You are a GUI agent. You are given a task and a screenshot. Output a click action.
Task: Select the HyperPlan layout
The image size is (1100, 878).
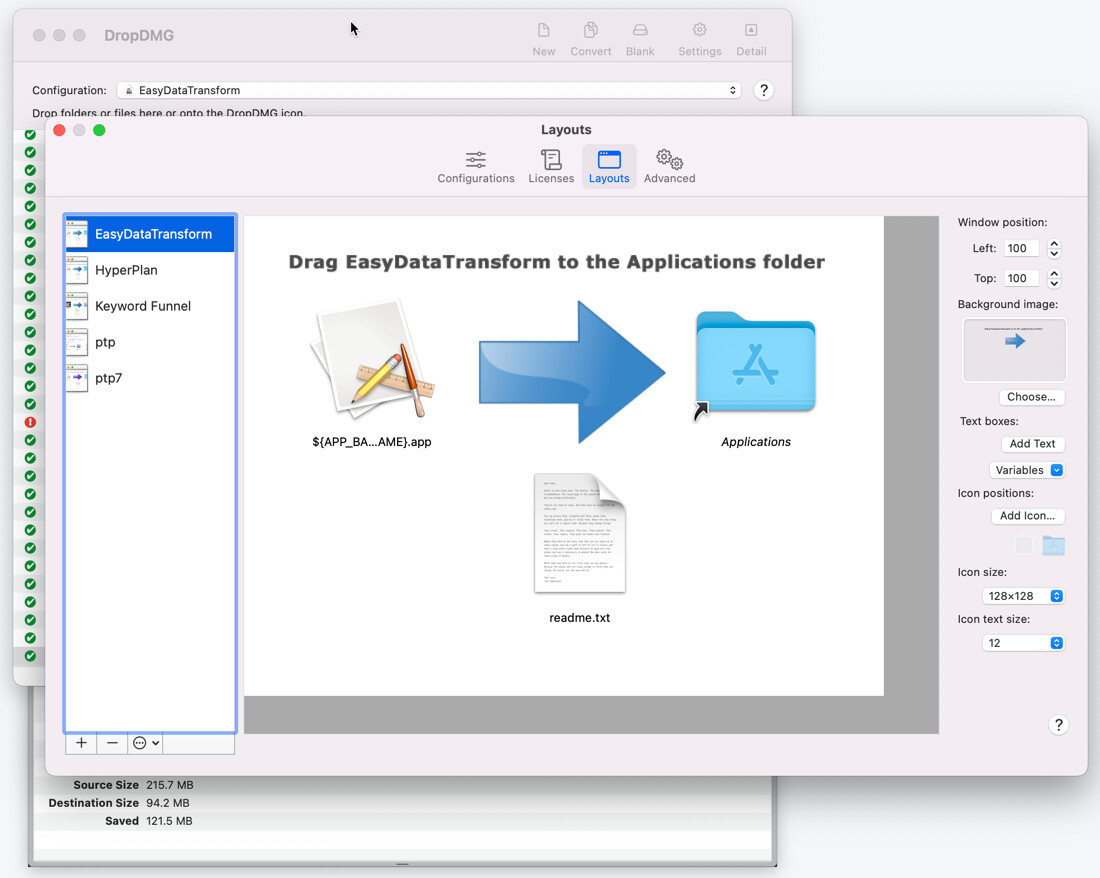[x=126, y=270]
